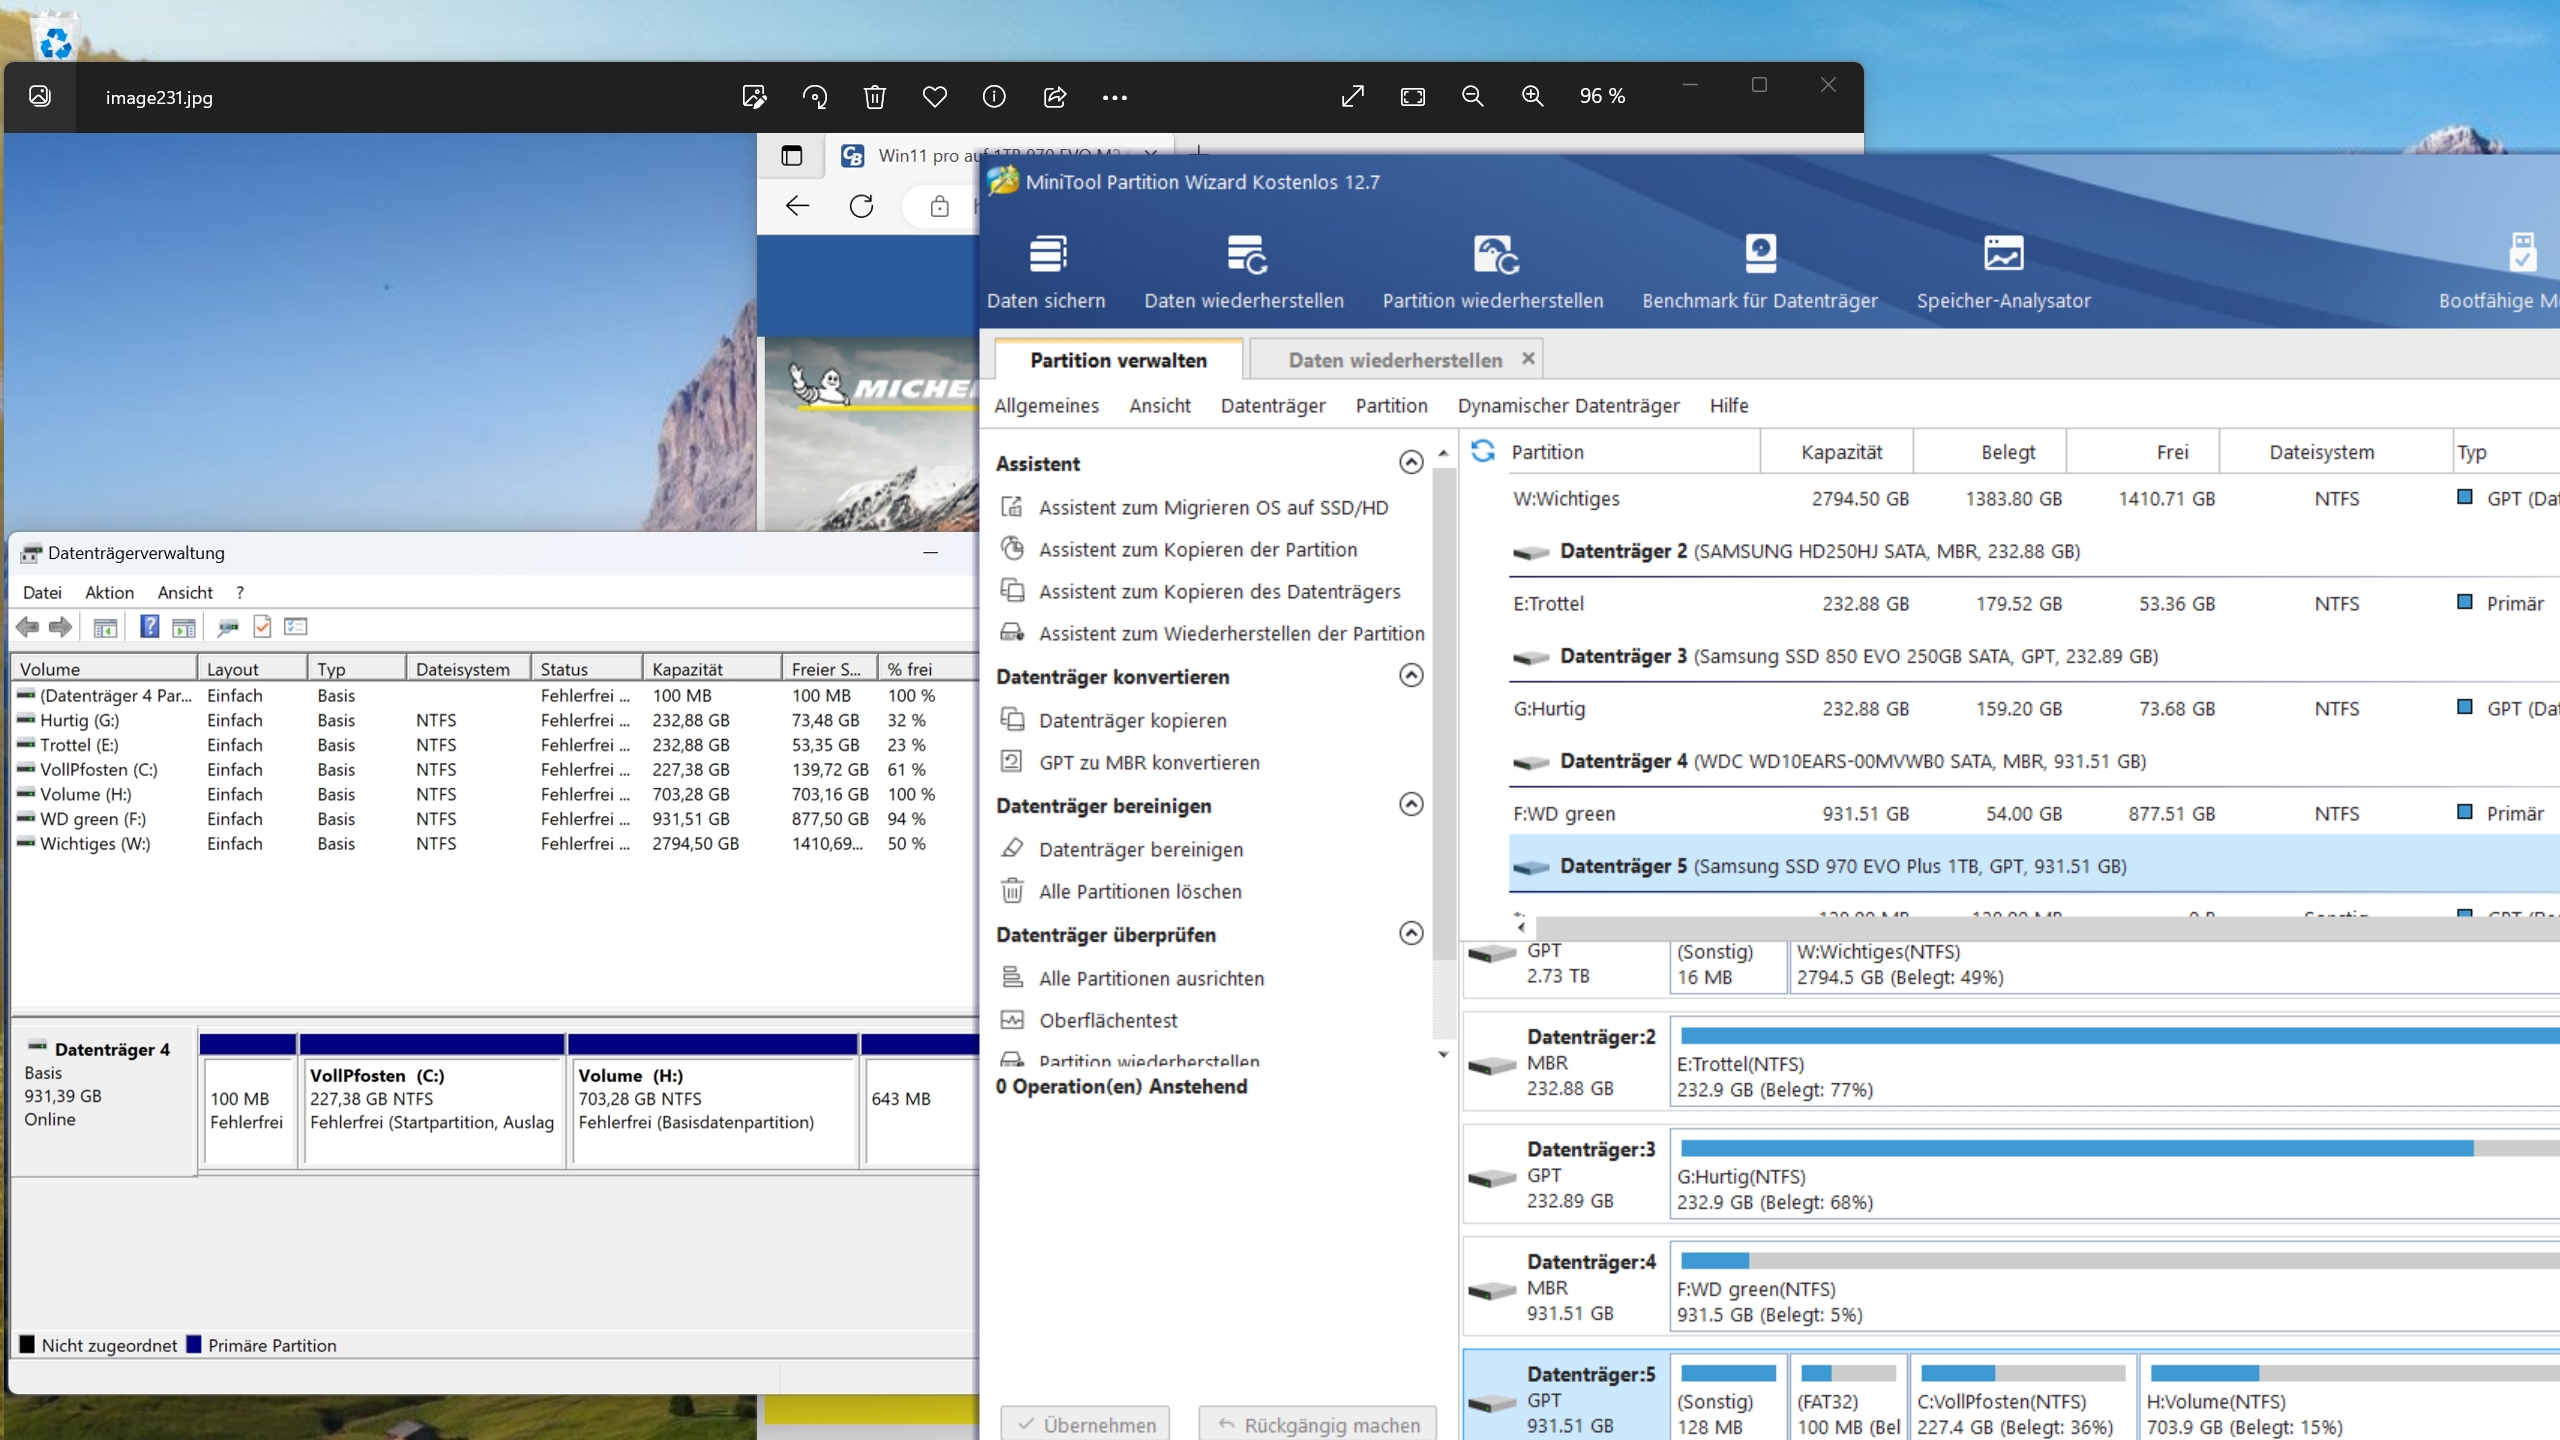Viewport: 2560px width, 1440px height.
Task: Reload page in browser window
Action: click(861, 206)
